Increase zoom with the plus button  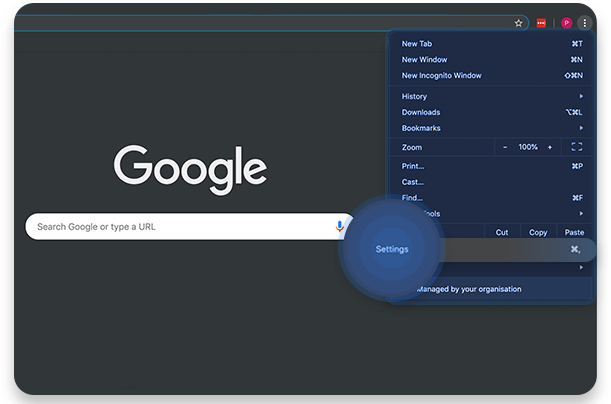[x=550, y=147]
